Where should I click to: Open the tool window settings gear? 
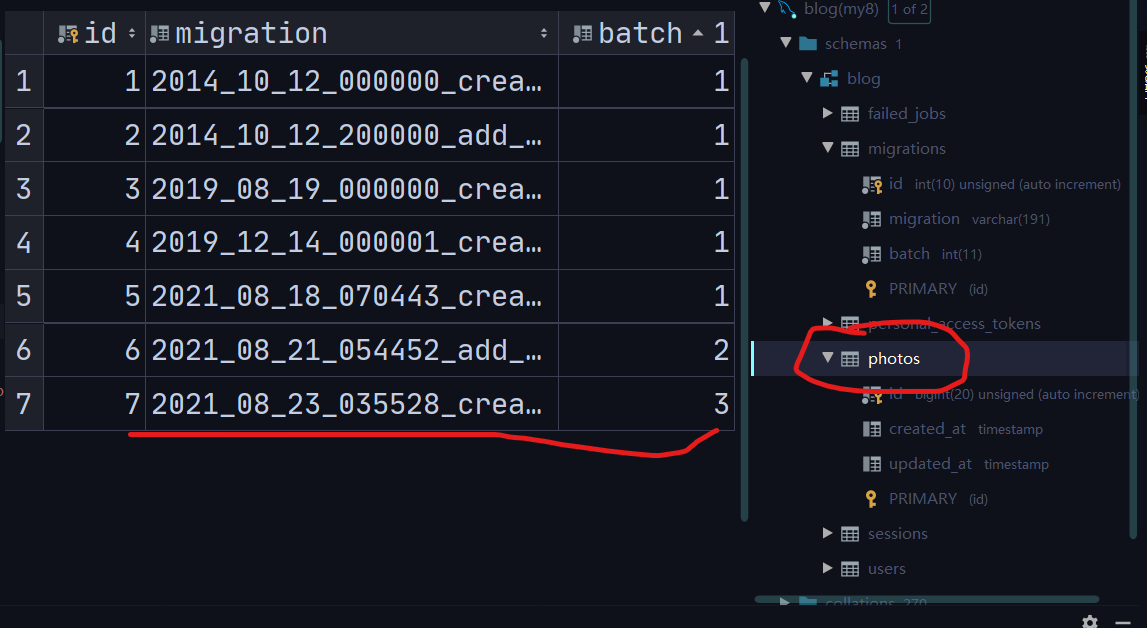click(1090, 621)
